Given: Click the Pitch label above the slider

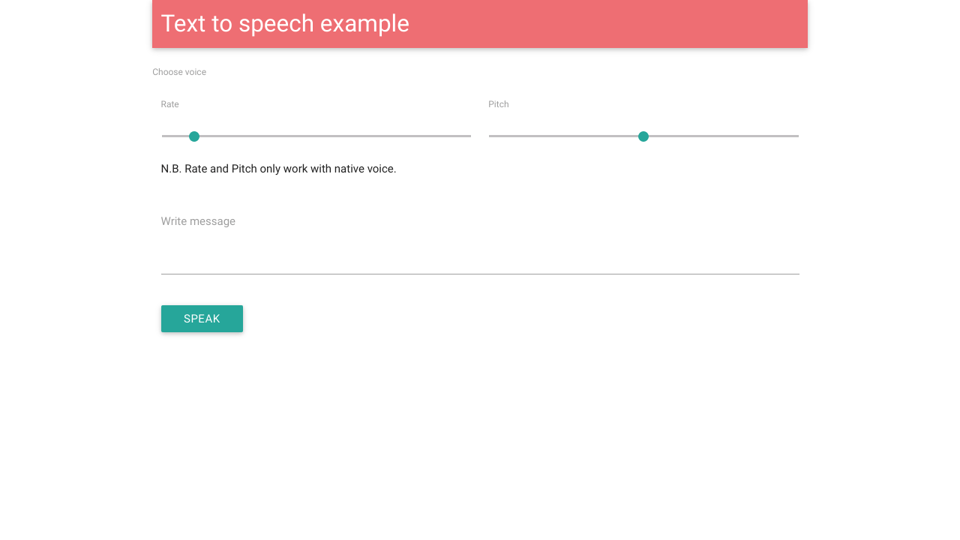Looking at the screenshot, I should (498, 104).
